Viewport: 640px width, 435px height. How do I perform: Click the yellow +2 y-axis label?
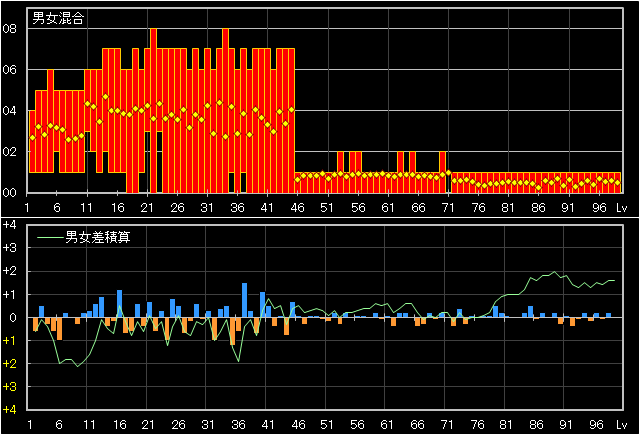9,364
